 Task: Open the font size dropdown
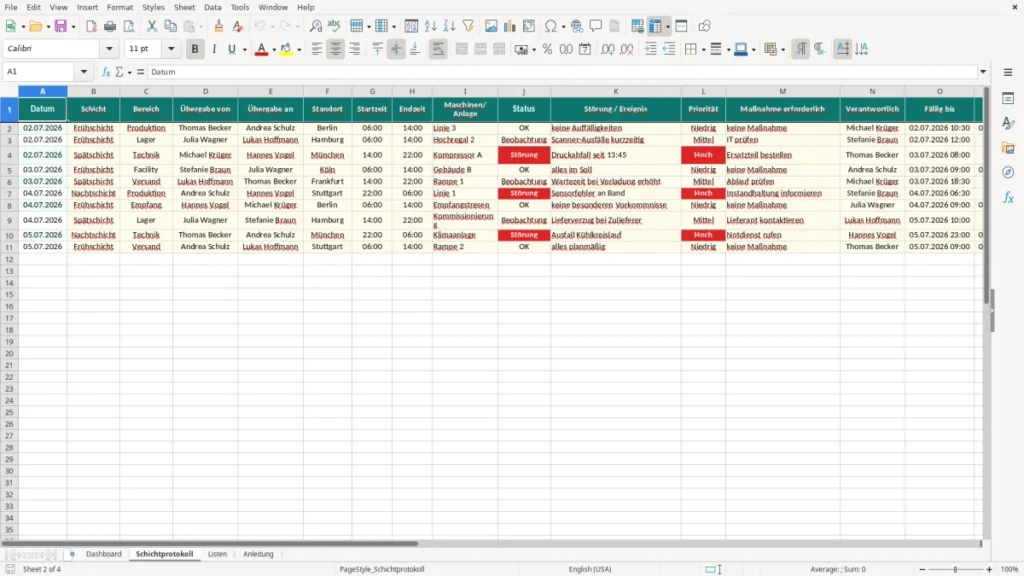171,49
